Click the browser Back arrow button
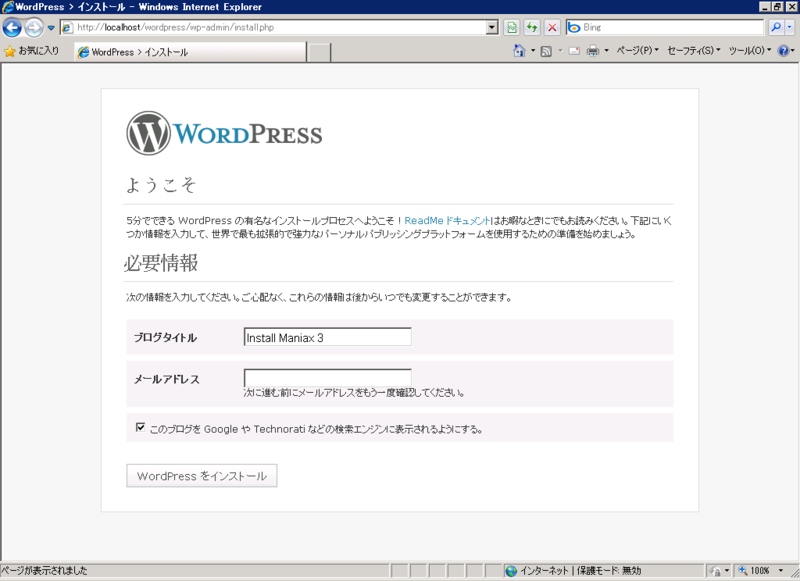800x581 pixels. [12, 28]
